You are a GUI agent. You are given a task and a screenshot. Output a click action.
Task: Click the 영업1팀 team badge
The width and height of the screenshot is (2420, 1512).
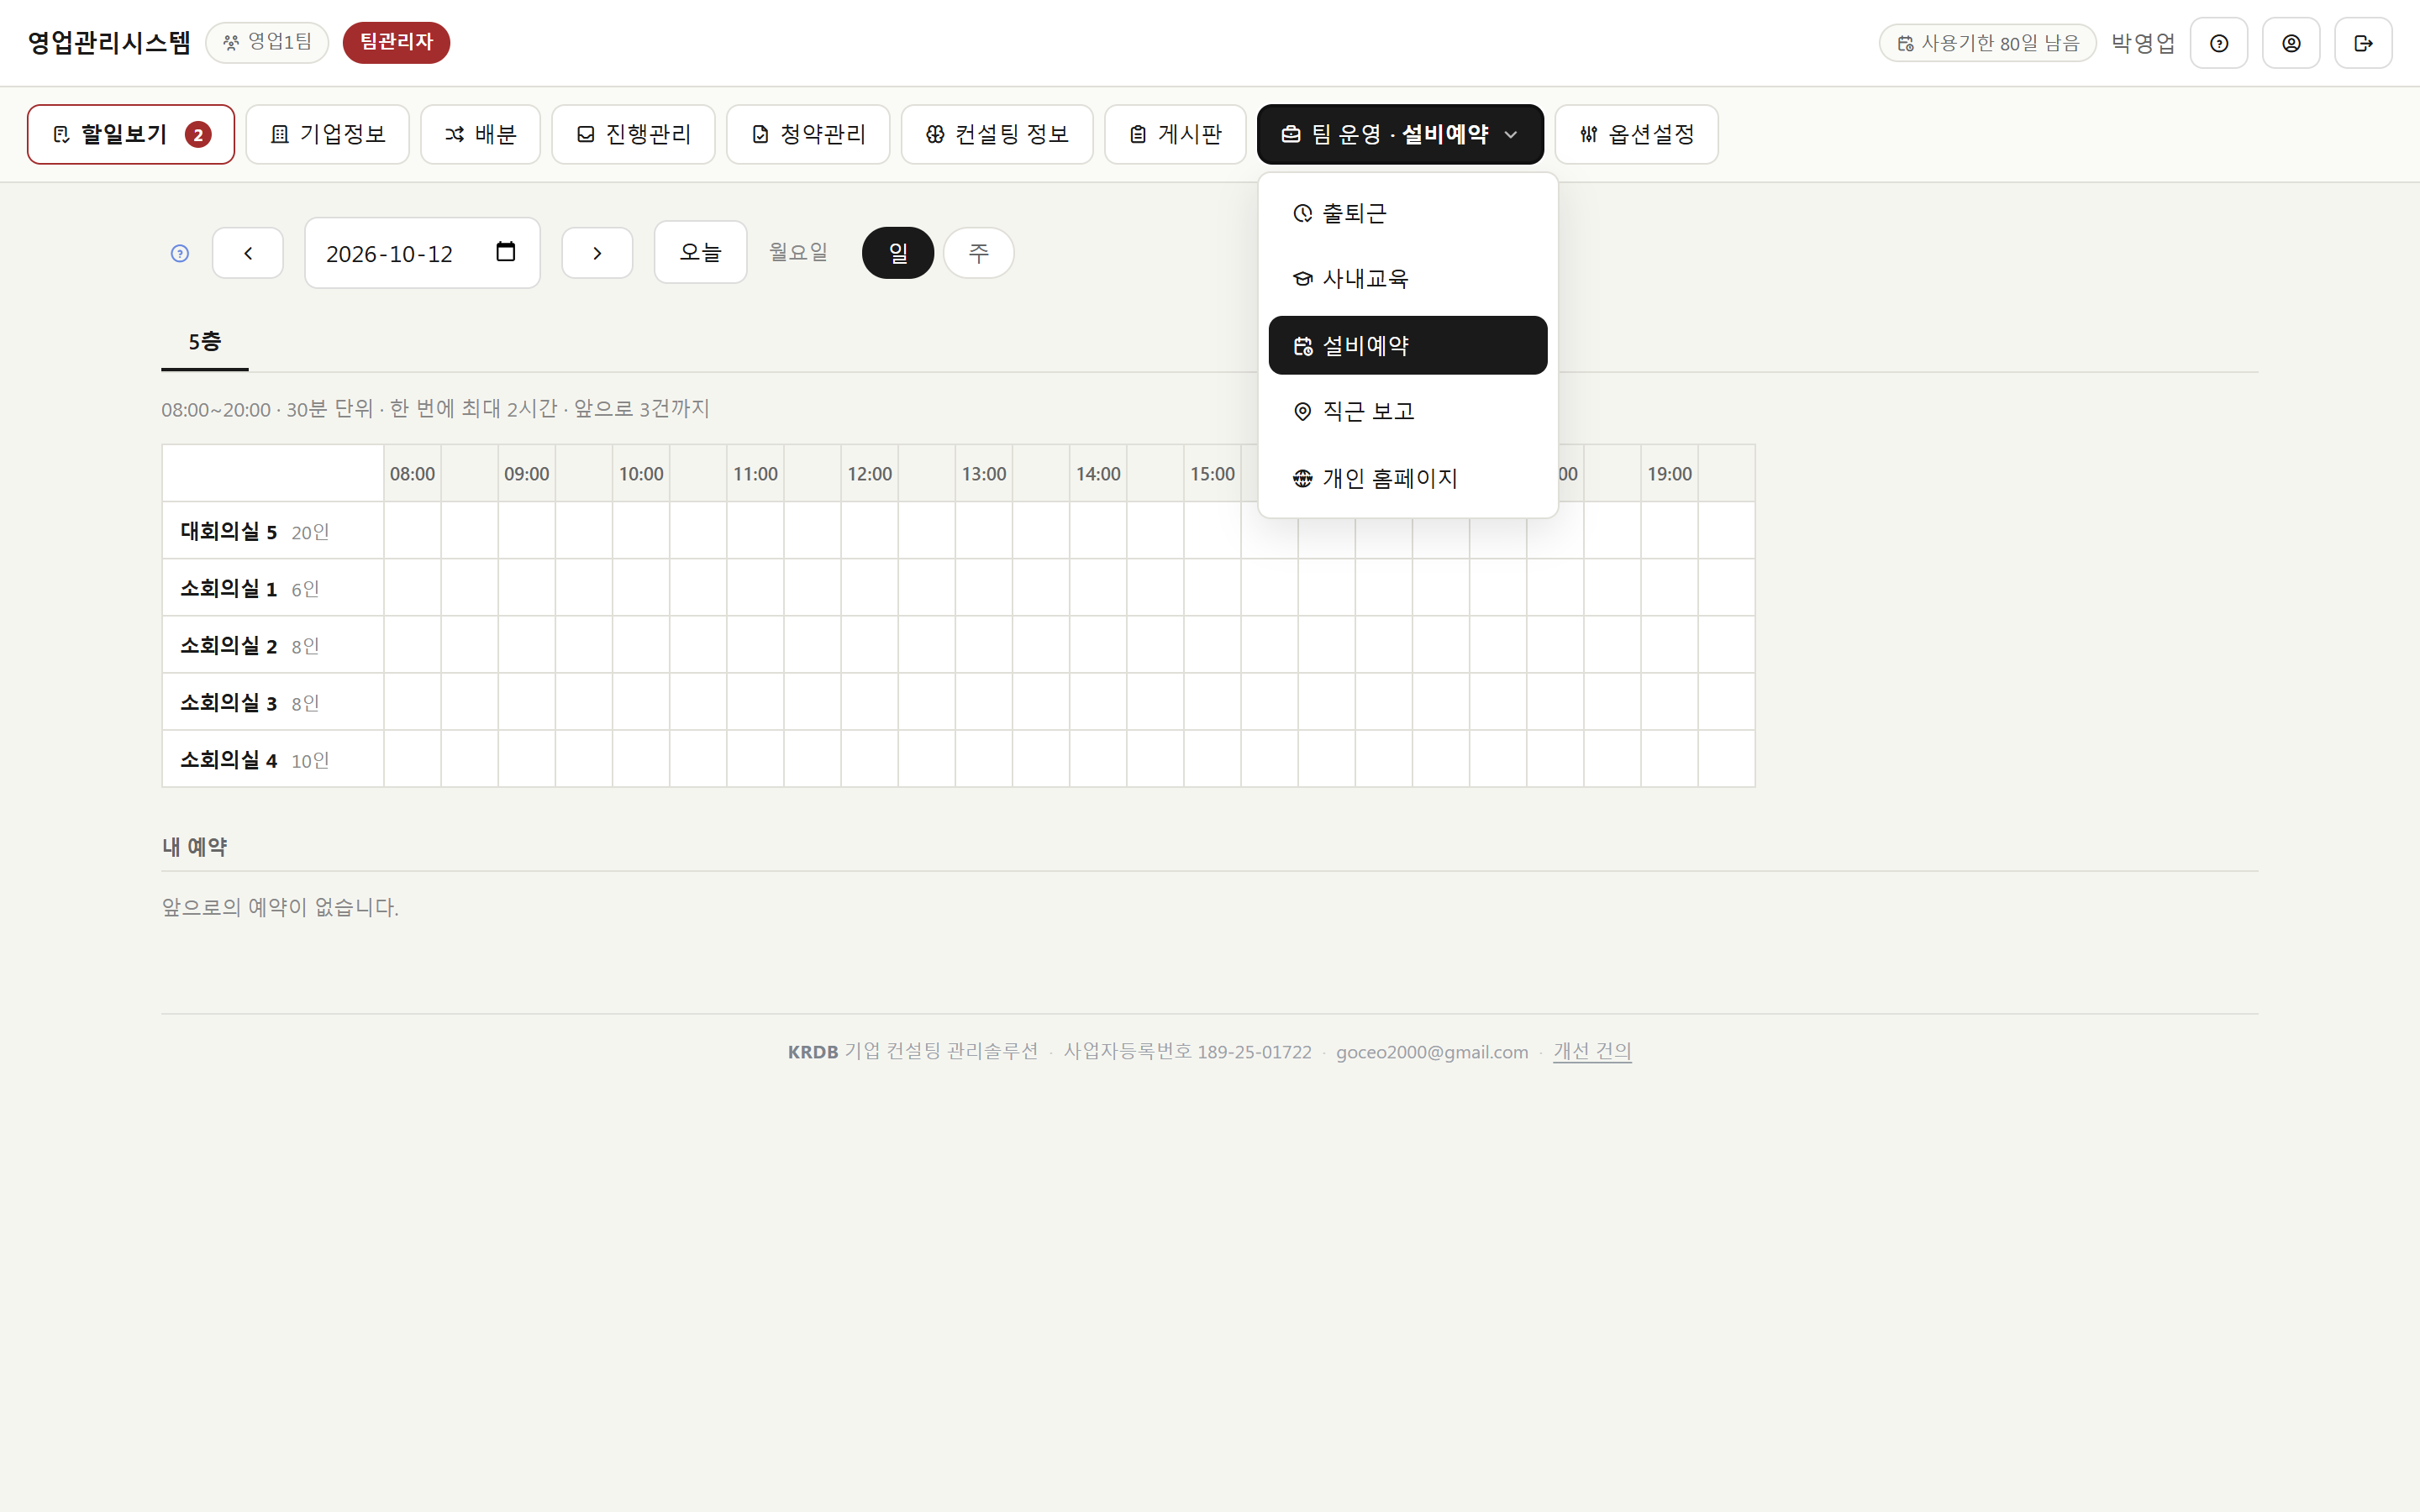click(x=267, y=42)
